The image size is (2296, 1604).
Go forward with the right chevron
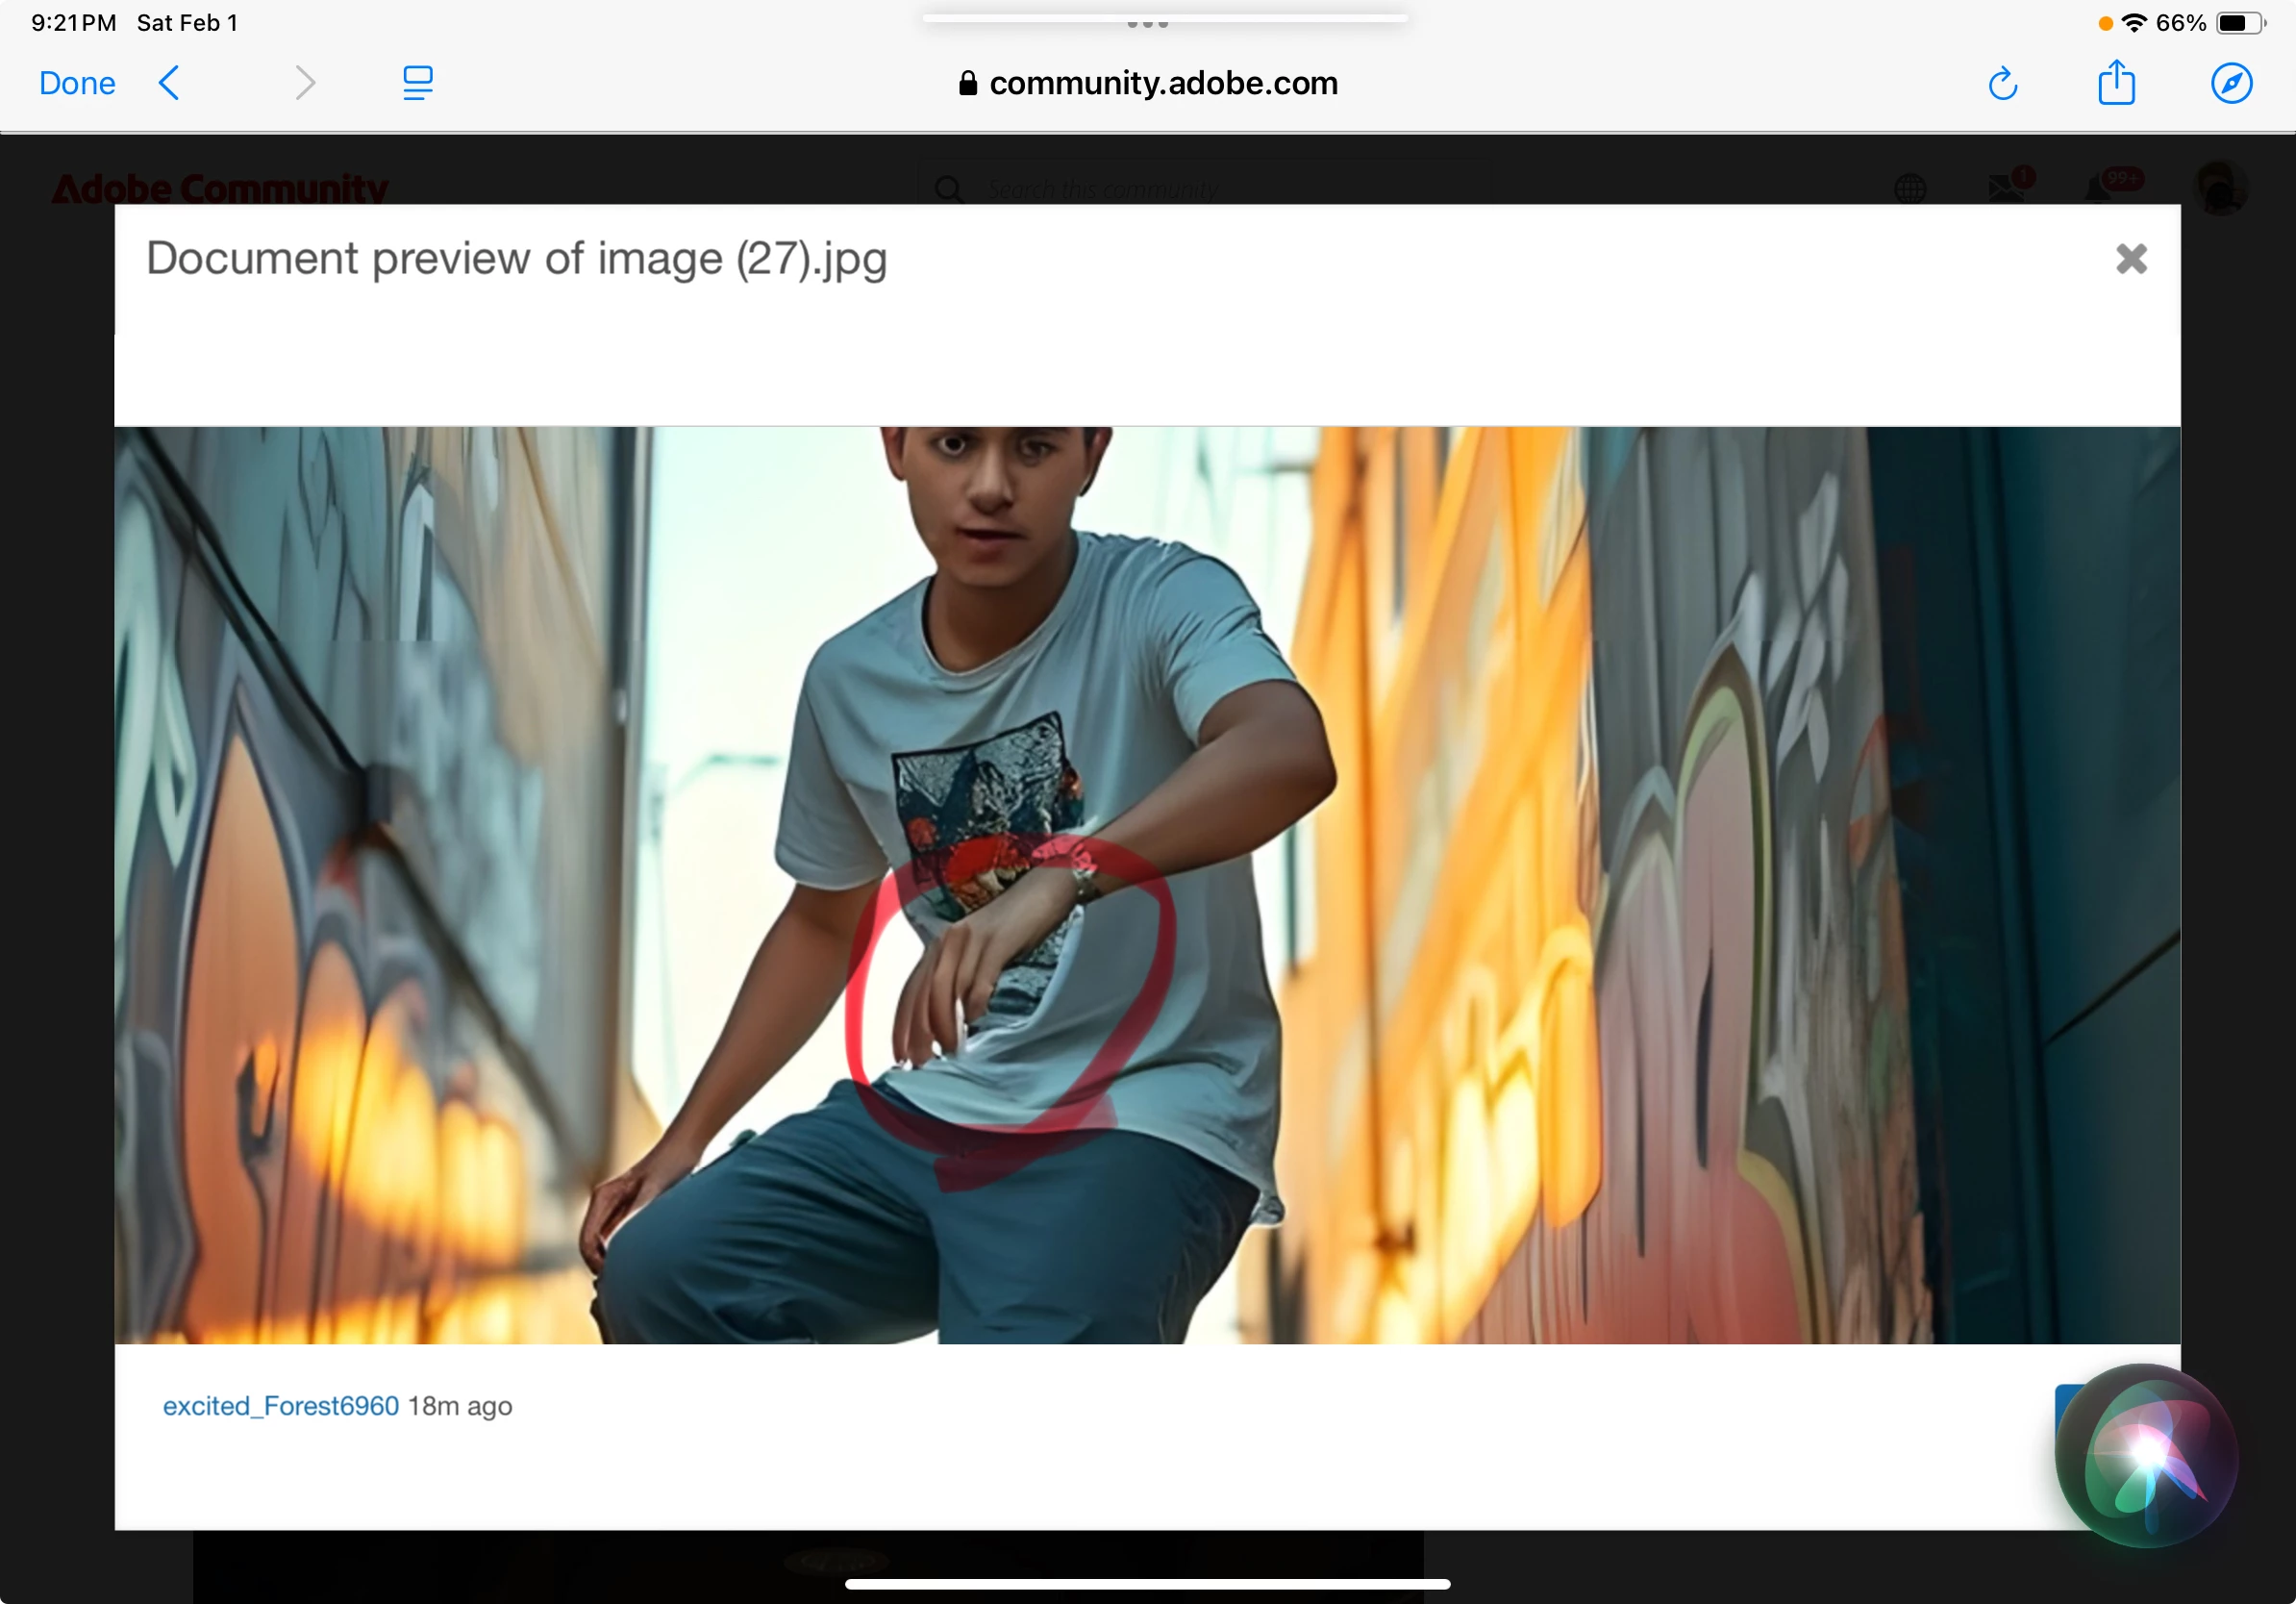(x=305, y=83)
